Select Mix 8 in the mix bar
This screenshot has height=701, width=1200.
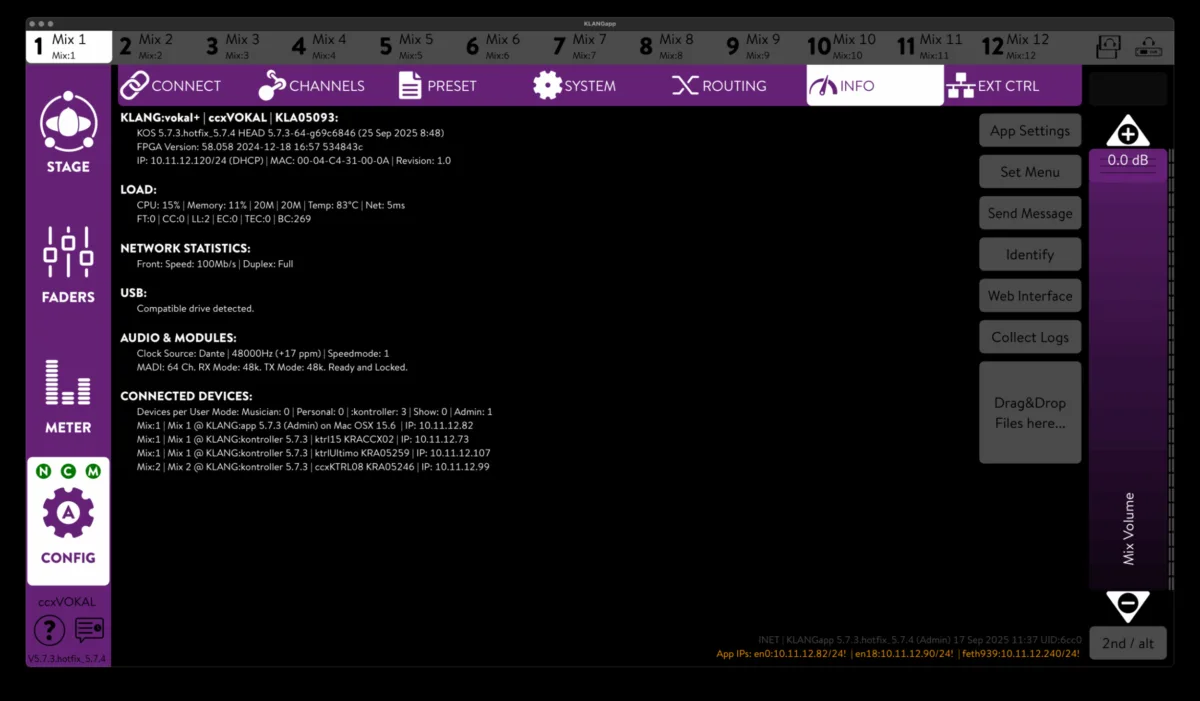click(678, 46)
